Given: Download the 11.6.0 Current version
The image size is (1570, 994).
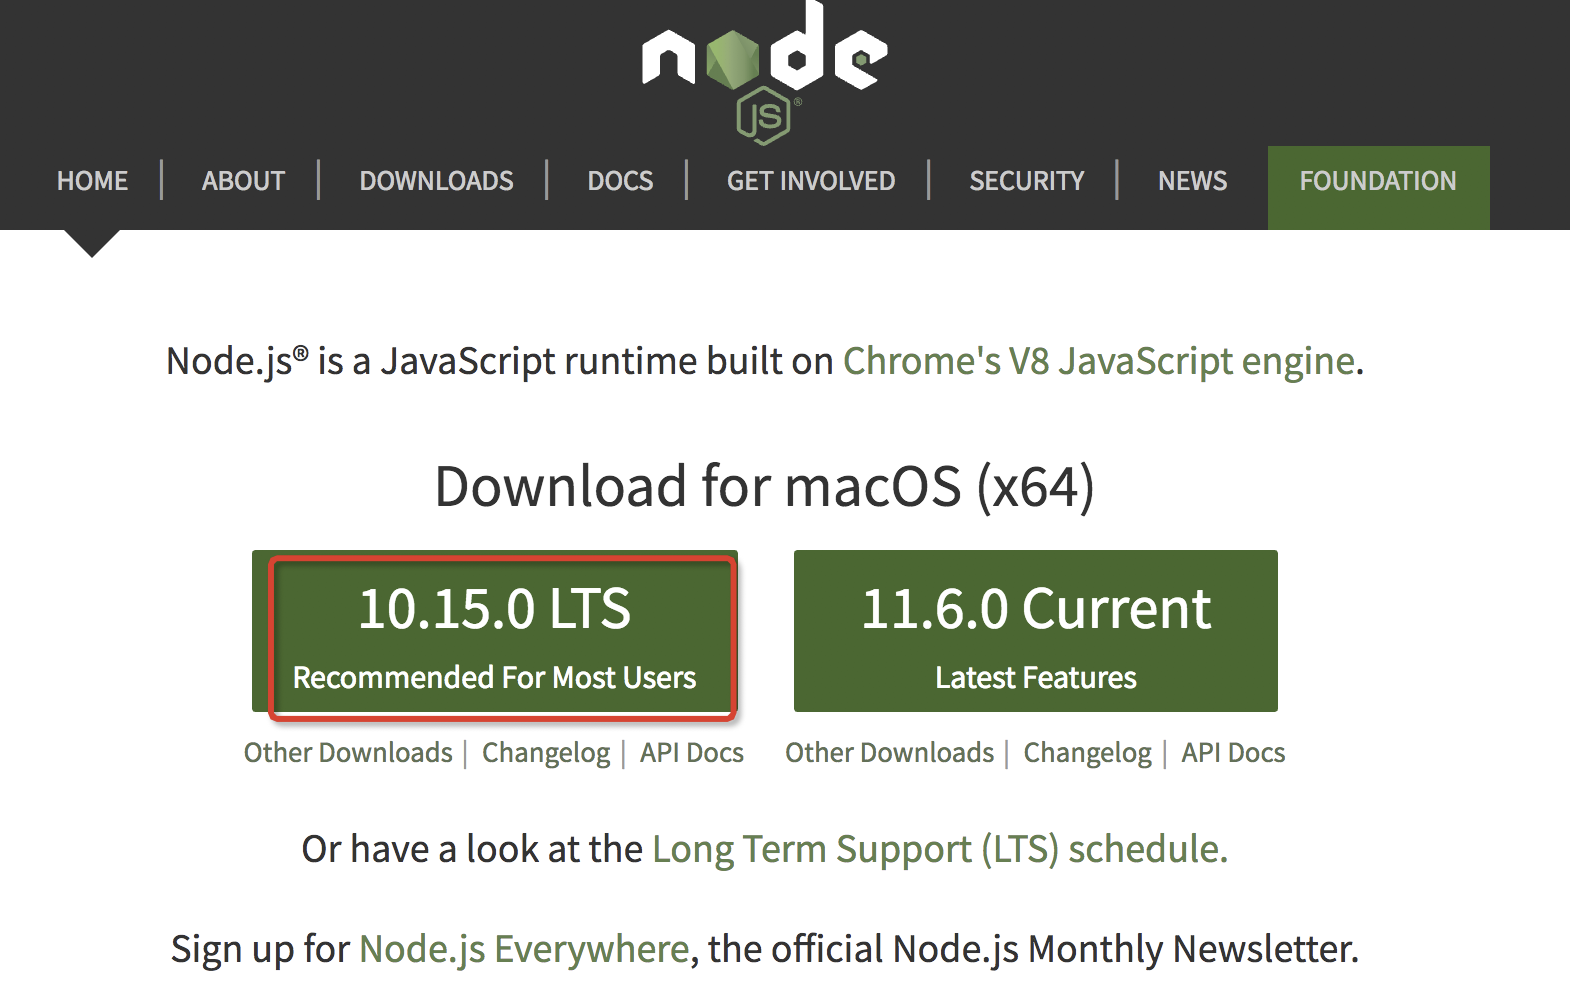Looking at the screenshot, I should 1036,631.
